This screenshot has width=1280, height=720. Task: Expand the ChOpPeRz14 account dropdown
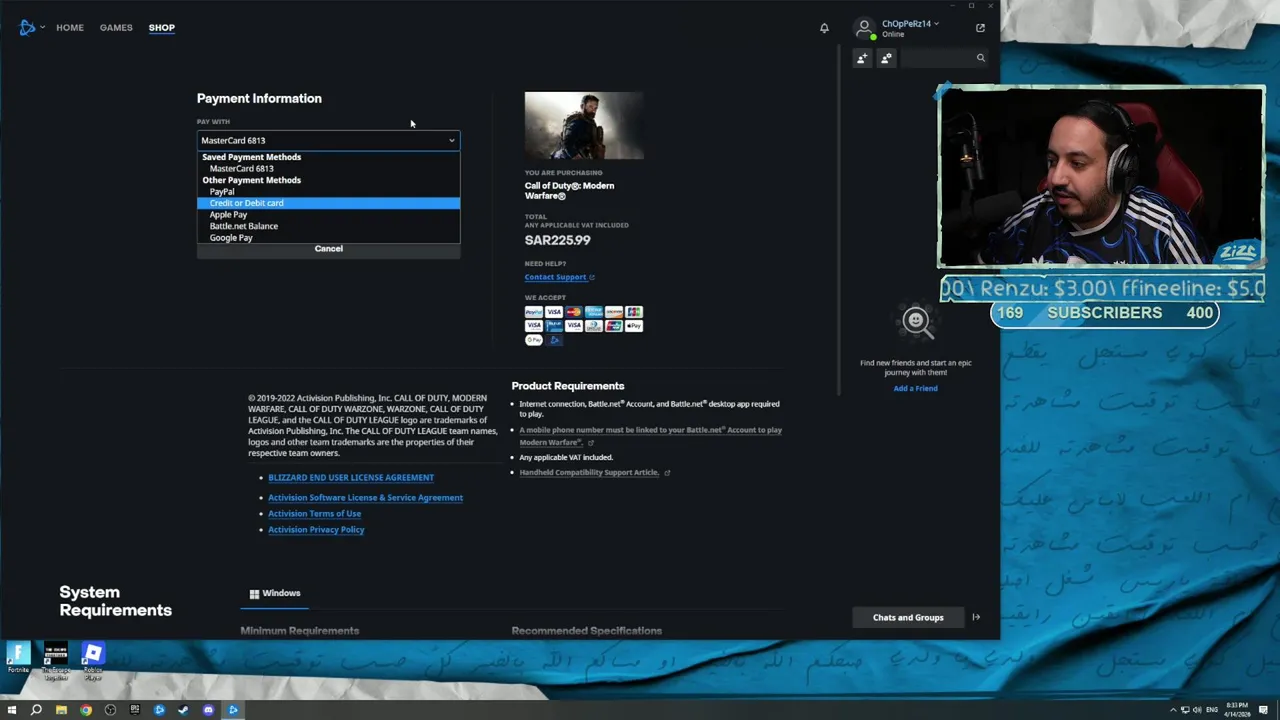click(x=936, y=24)
